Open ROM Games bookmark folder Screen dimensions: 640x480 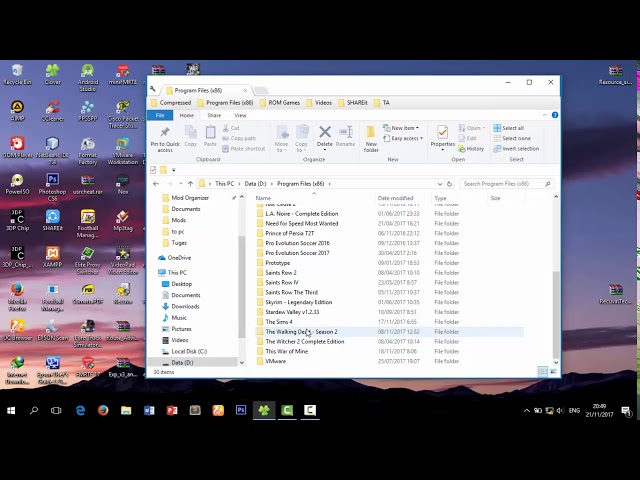click(x=280, y=102)
